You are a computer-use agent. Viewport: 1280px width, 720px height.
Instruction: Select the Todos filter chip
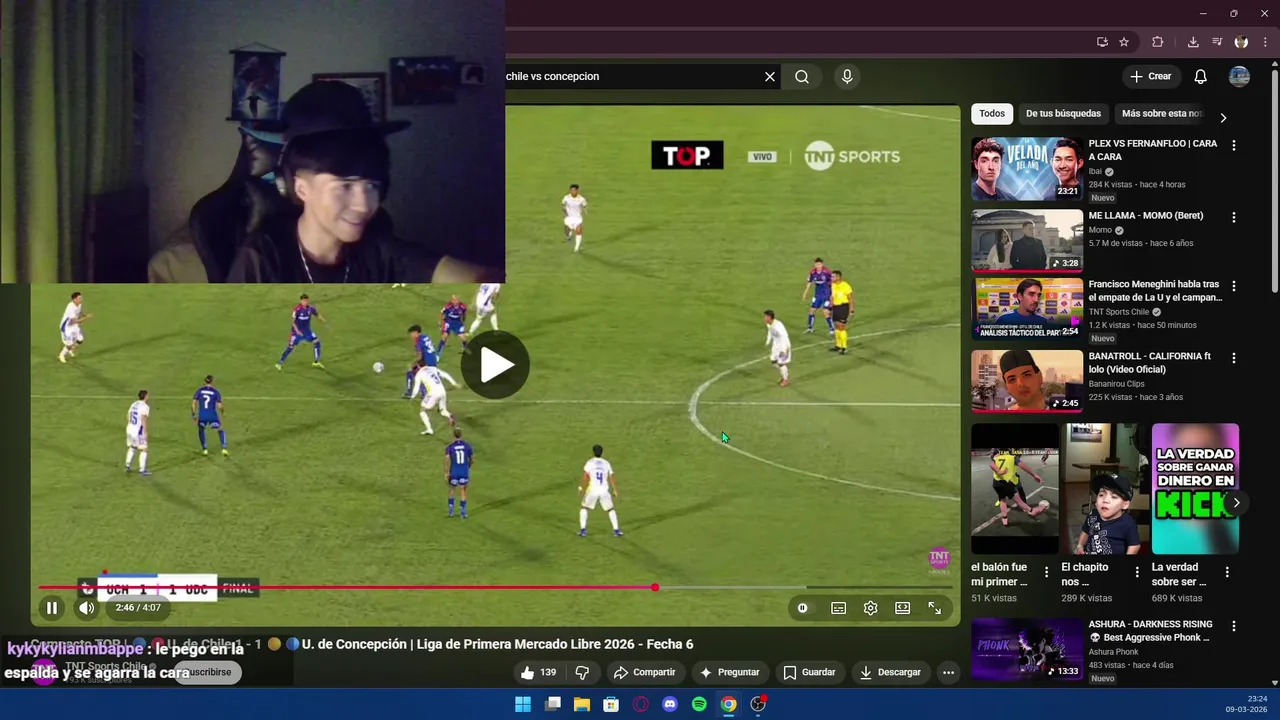click(992, 114)
